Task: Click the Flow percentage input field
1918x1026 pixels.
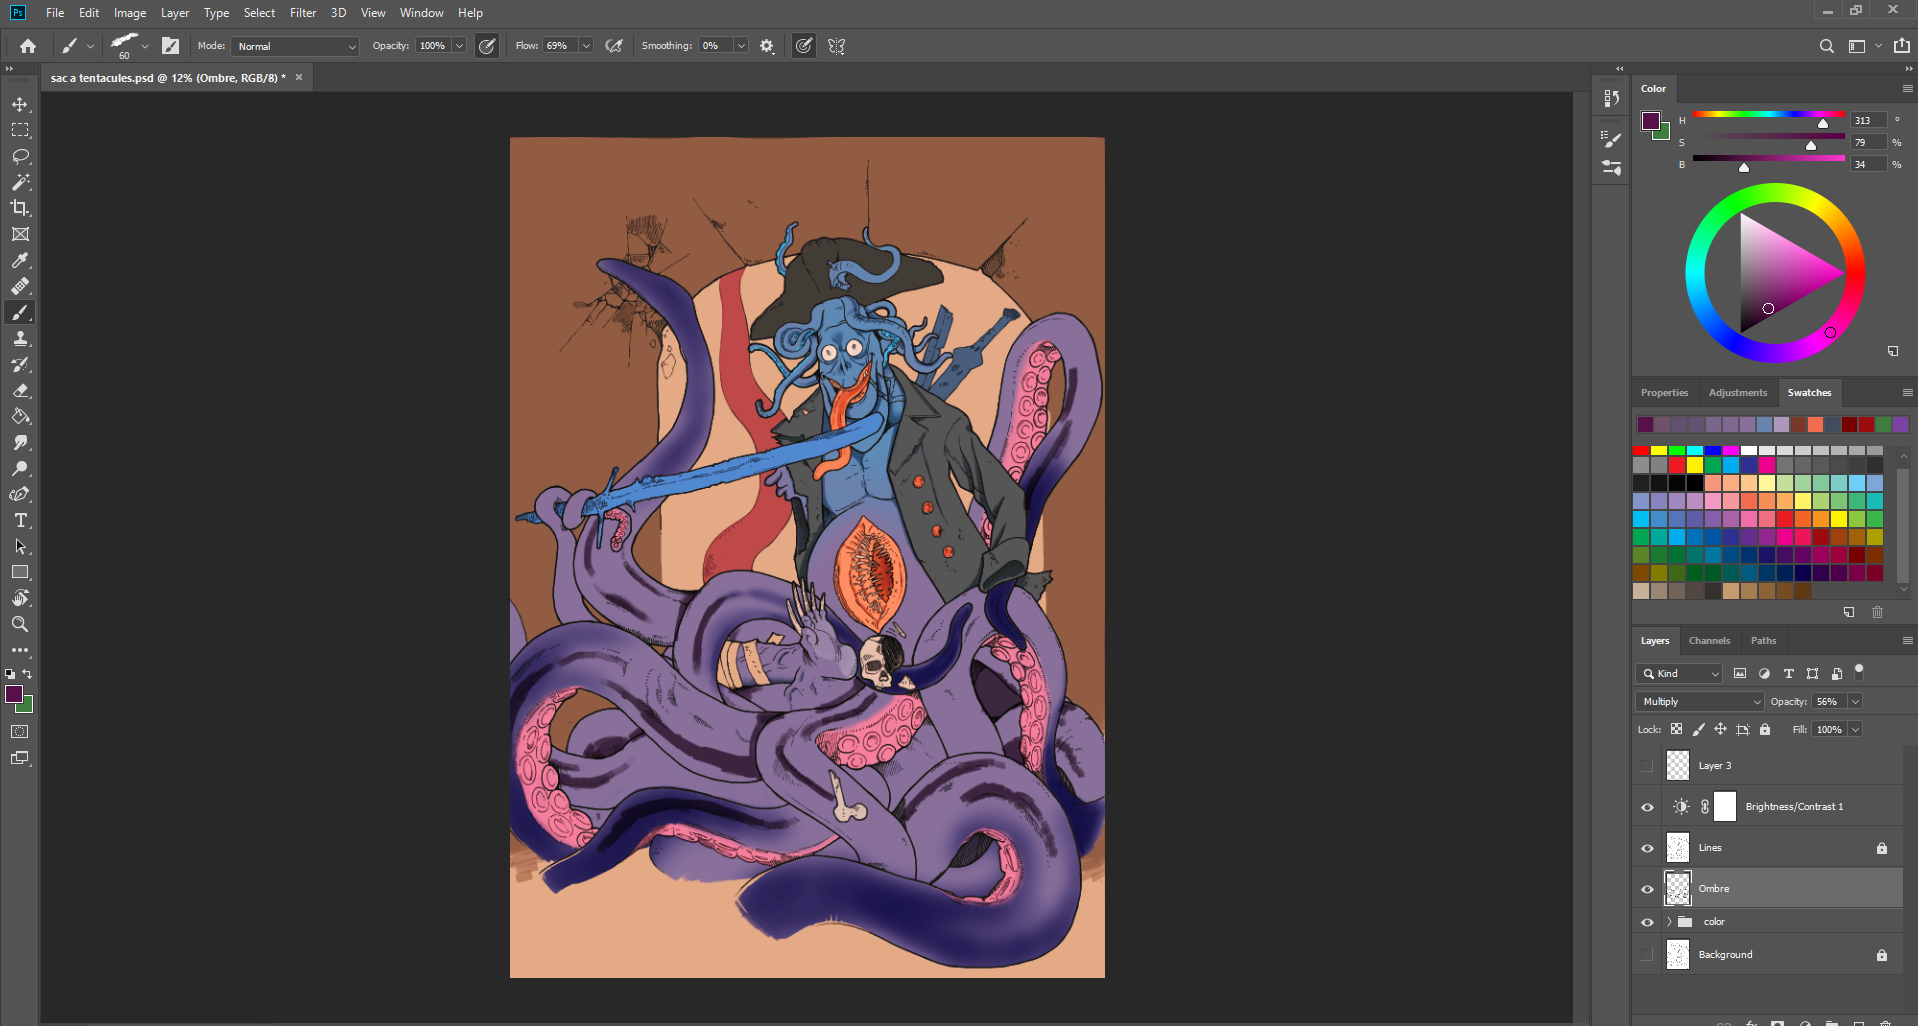Action: tap(560, 46)
